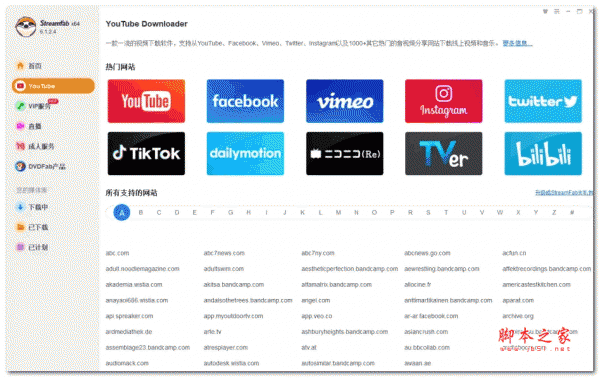Open the TikTok site tile
Screen dimensions: 600x378
[x=146, y=153]
